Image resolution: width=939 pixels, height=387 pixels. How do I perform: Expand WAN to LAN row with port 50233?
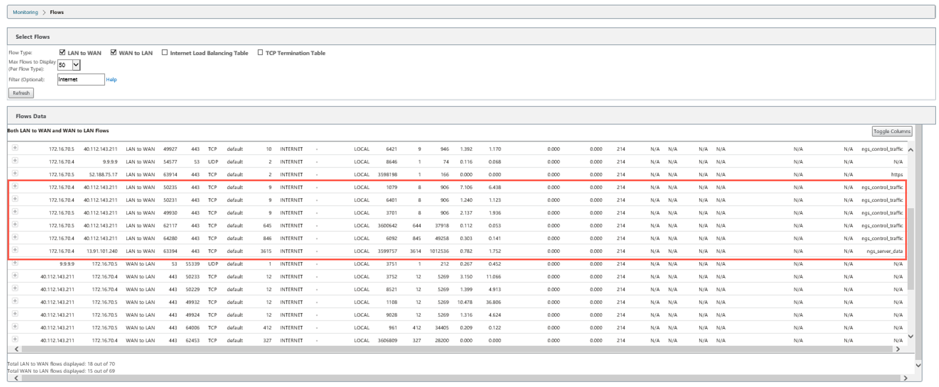[15, 276]
